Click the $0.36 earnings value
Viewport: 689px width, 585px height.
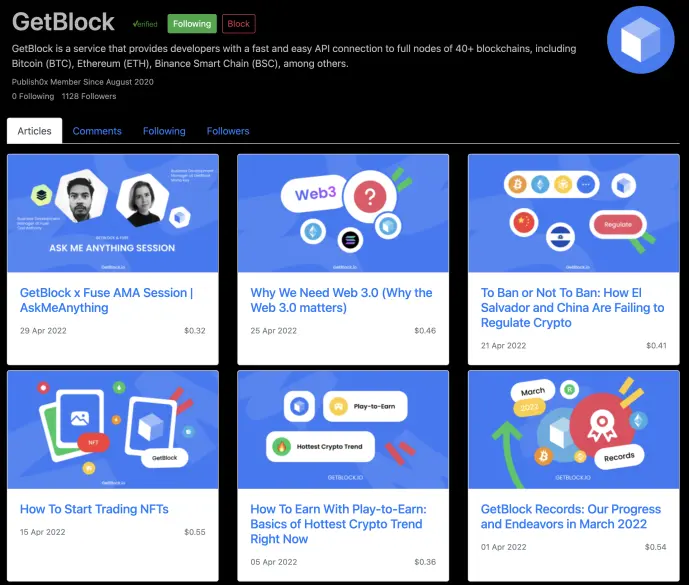425,562
